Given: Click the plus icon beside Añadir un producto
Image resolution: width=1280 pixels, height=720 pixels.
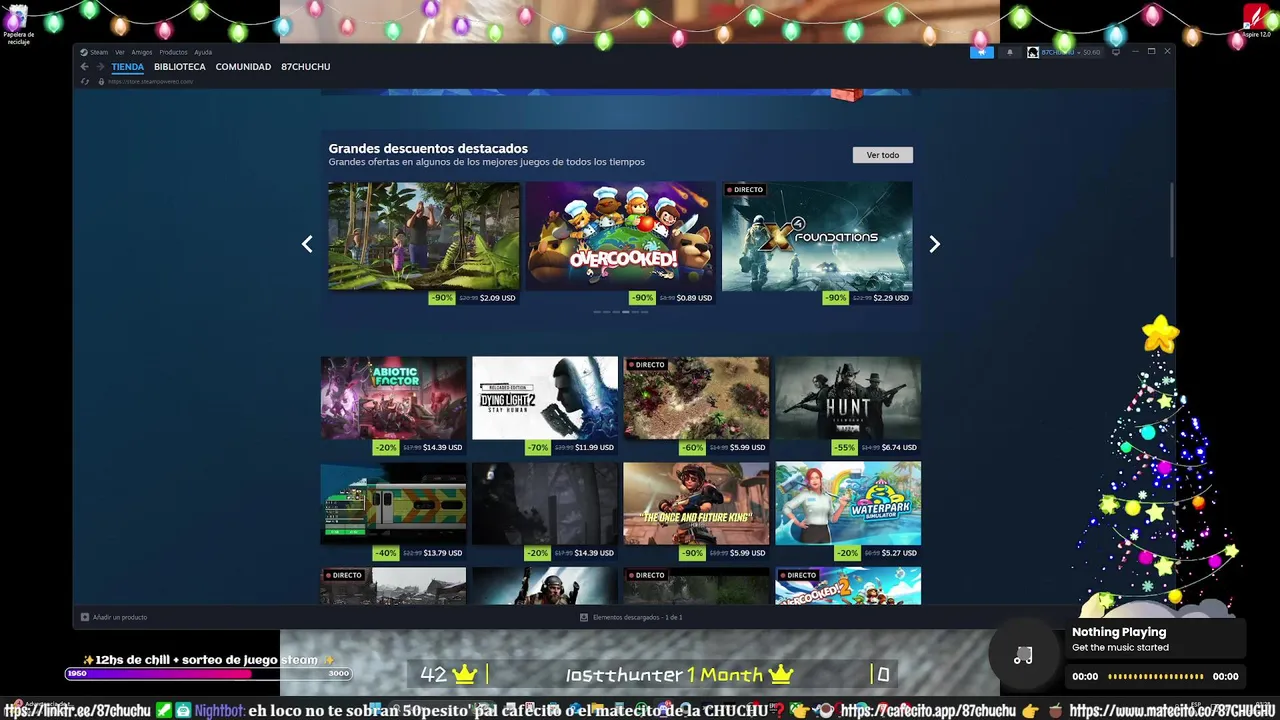Looking at the screenshot, I should [x=85, y=617].
